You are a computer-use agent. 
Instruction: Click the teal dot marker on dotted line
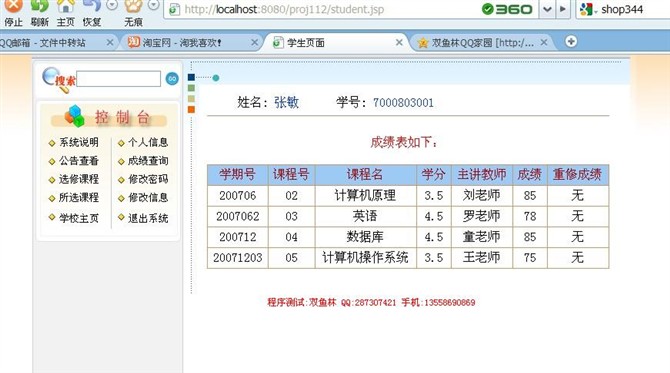tap(216, 78)
